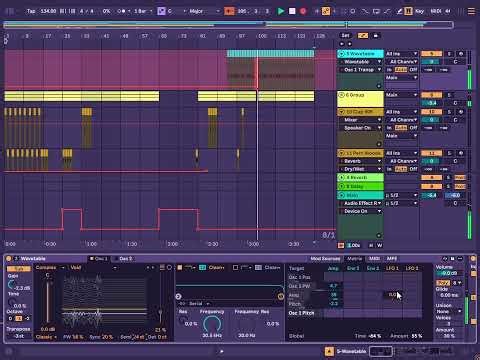Set Wavetable track monitor to Auto
This screenshot has width=480, height=360.
click(x=401, y=70)
